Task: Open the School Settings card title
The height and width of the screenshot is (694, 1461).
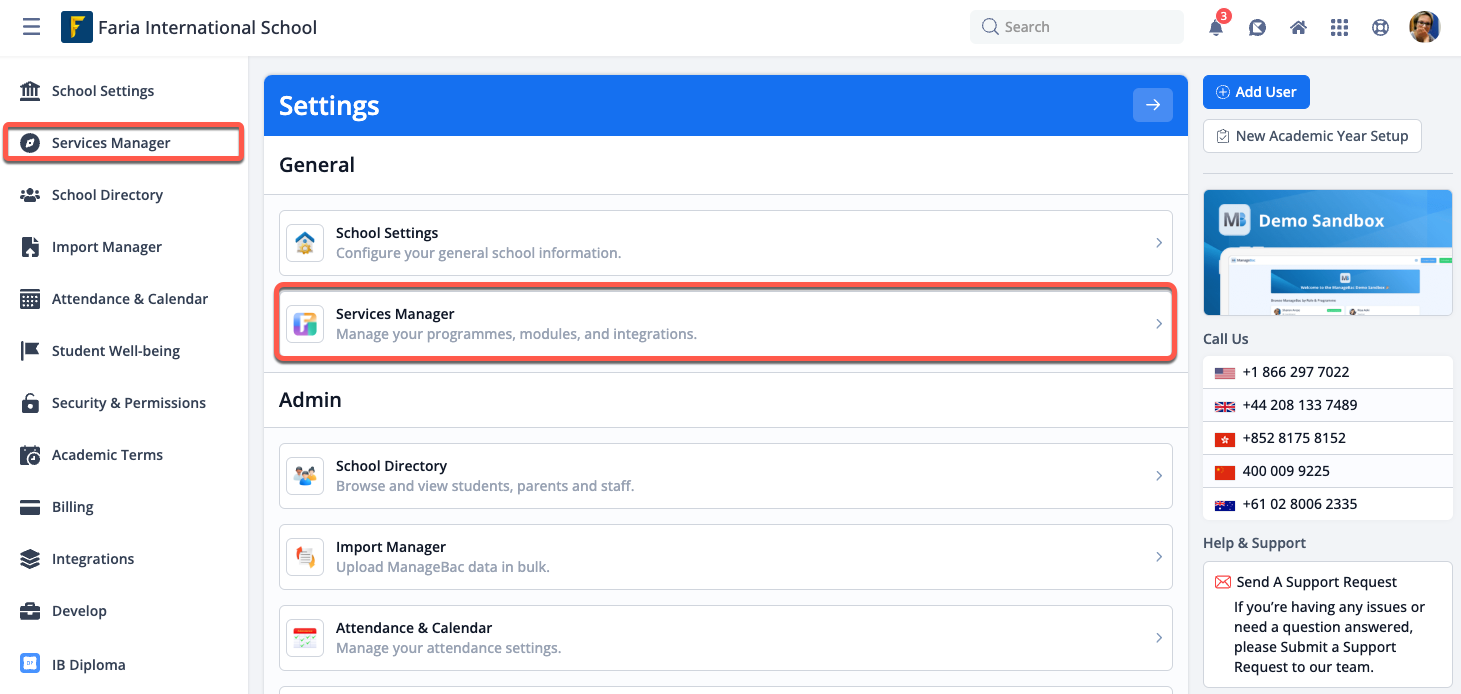Action: (387, 233)
